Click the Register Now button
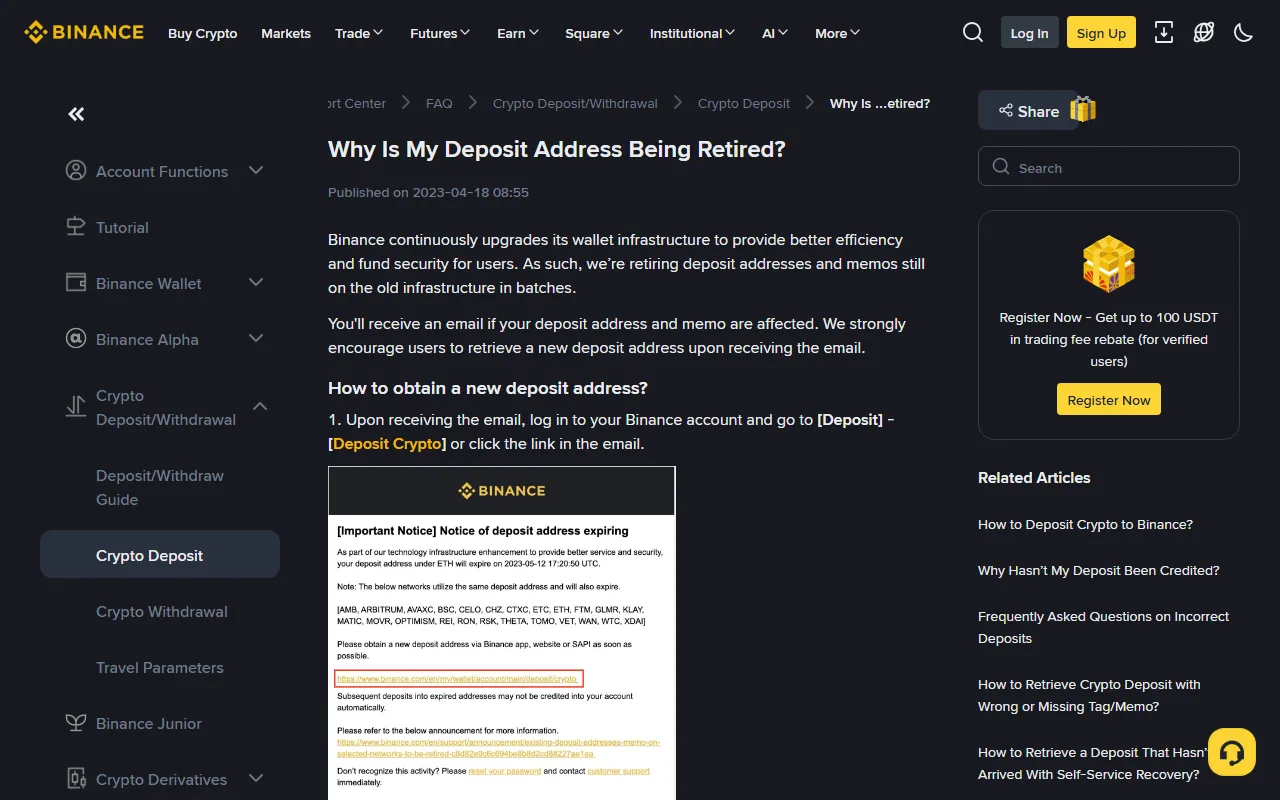The width and height of the screenshot is (1280, 800). click(1109, 399)
